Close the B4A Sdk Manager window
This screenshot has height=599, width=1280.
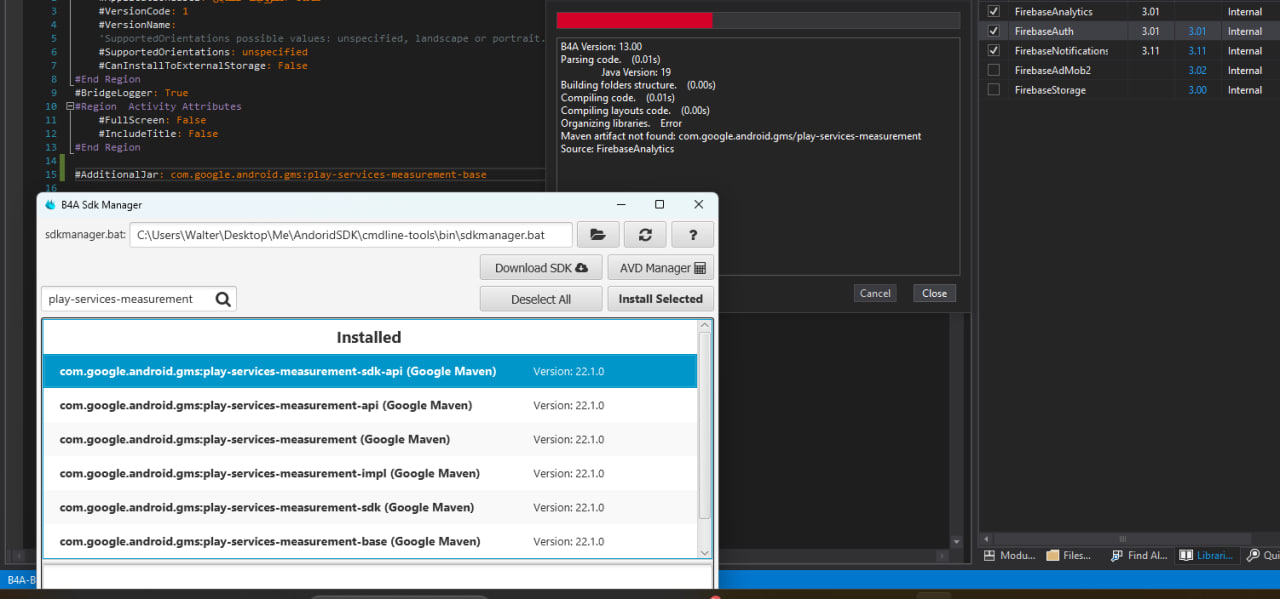pyautogui.click(x=698, y=204)
